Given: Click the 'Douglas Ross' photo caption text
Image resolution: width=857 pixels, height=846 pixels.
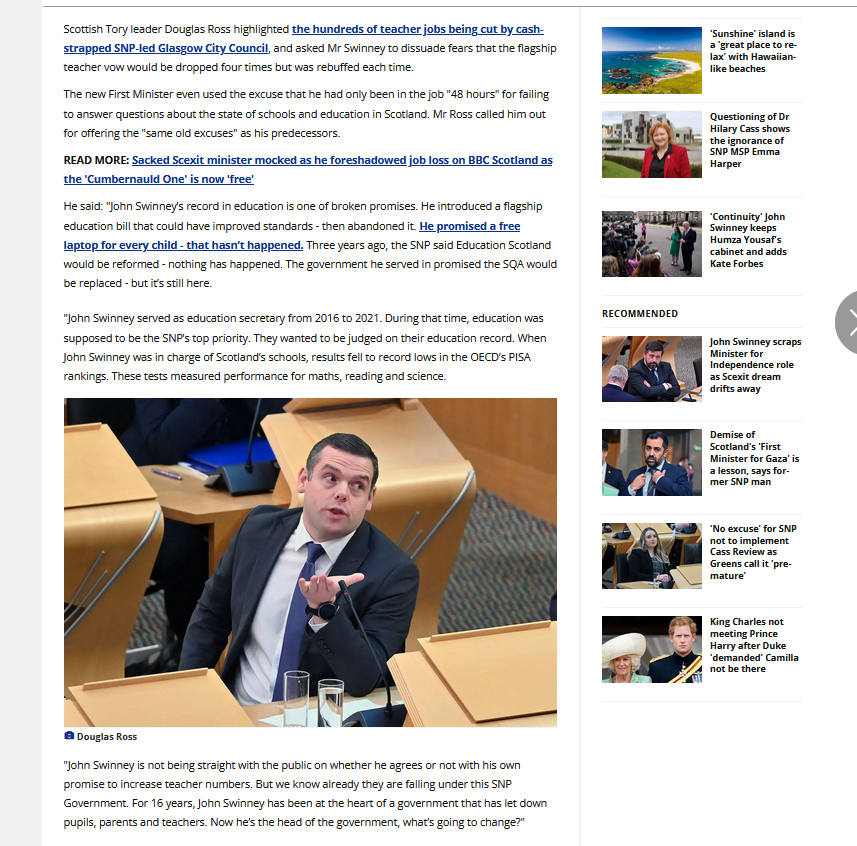Looking at the screenshot, I should coord(107,736).
